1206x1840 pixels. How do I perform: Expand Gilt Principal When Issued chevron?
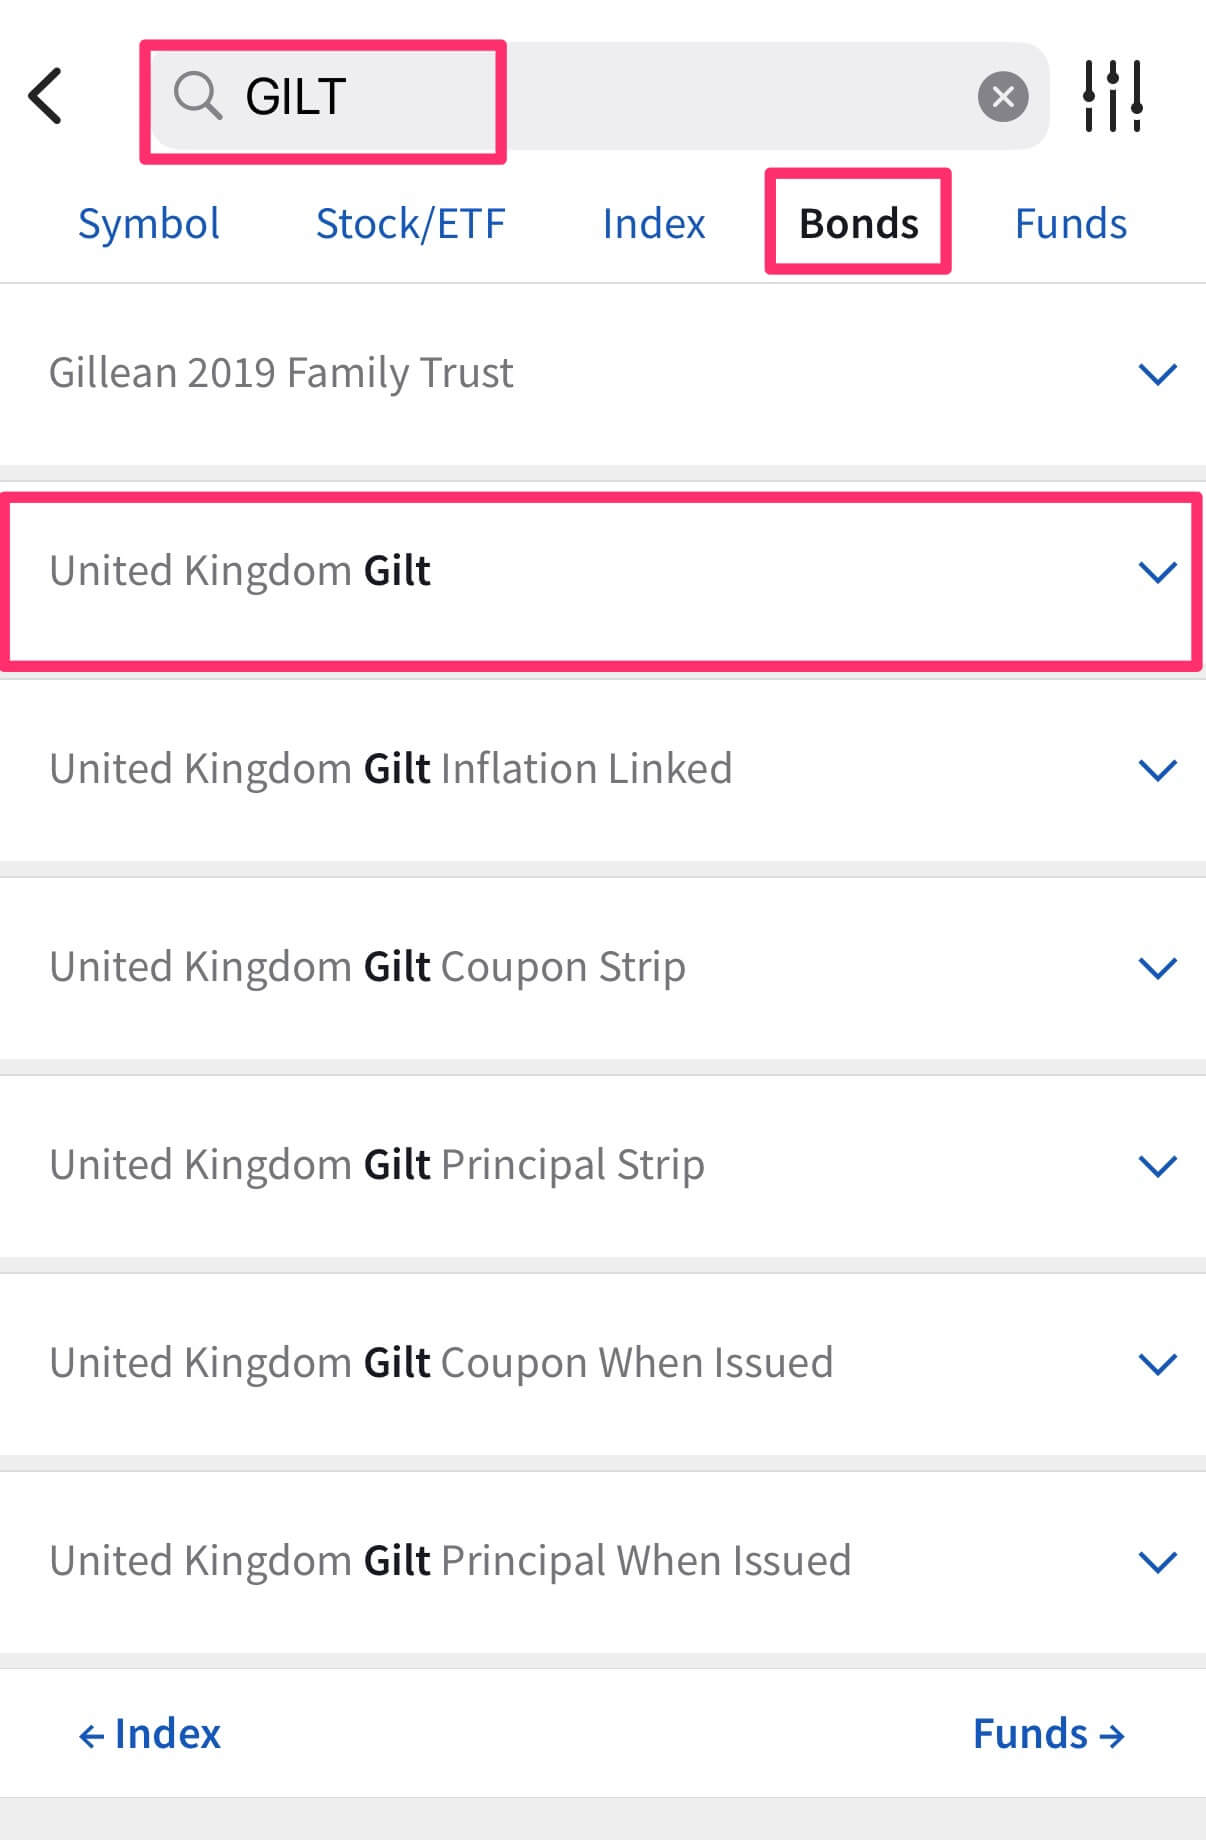[1157, 1562]
